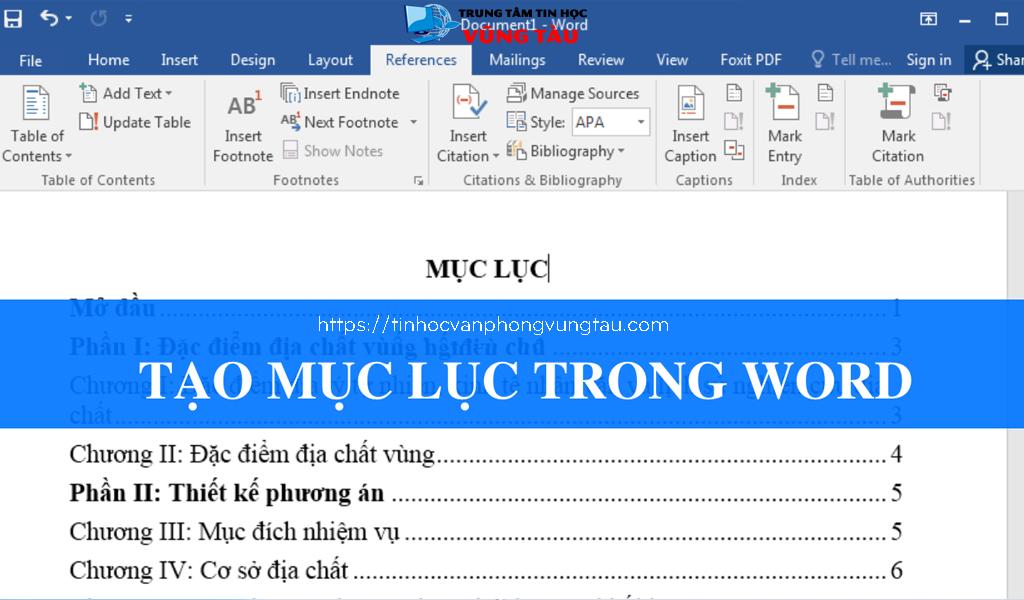Go to the Design tab
Image resolution: width=1024 pixels, height=600 pixels.
pos(253,60)
